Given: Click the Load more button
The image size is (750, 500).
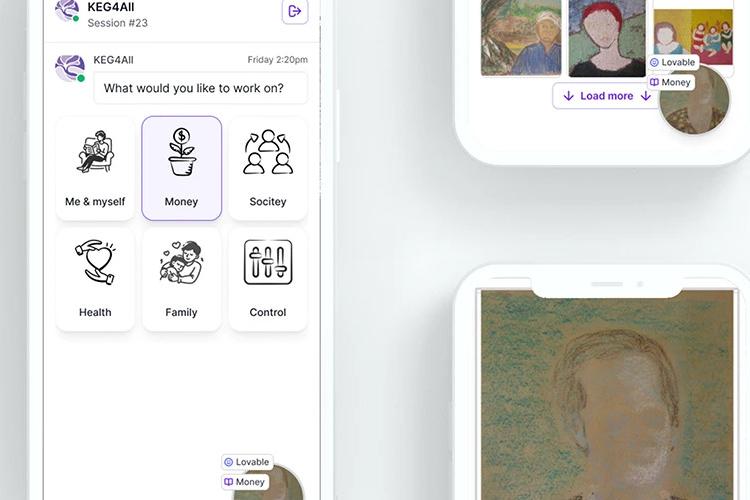Looking at the screenshot, I should click(607, 96).
